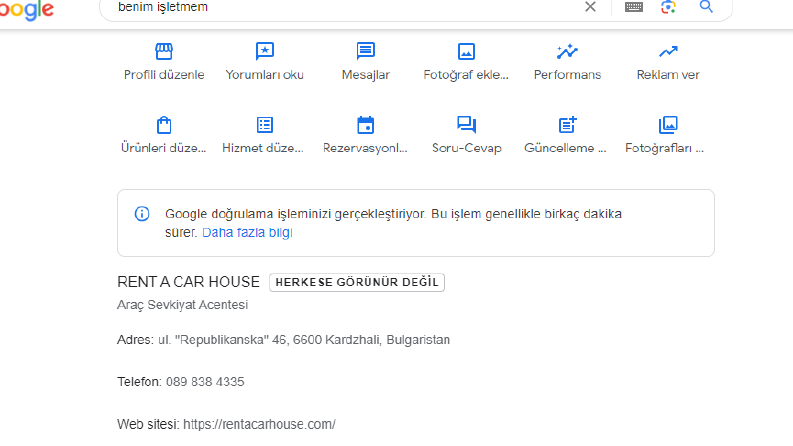Clear the search box with X
The image size is (793, 446).
click(590, 7)
